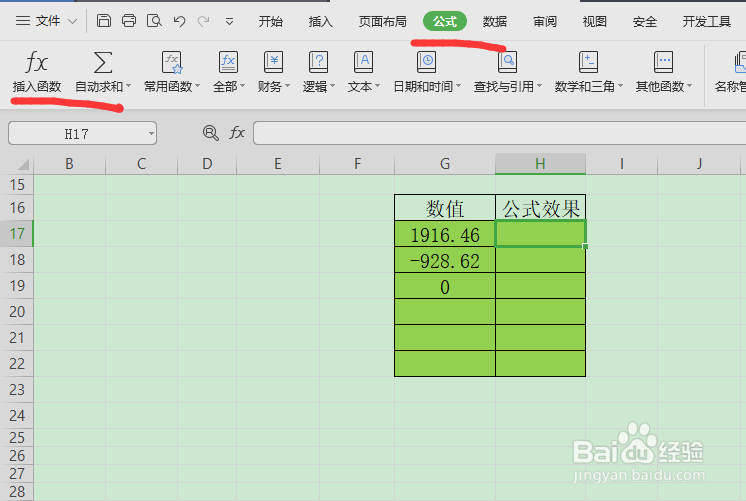Screen dimensions: 746x501
Task: Click the Name Box showing H17
Action: (77, 134)
